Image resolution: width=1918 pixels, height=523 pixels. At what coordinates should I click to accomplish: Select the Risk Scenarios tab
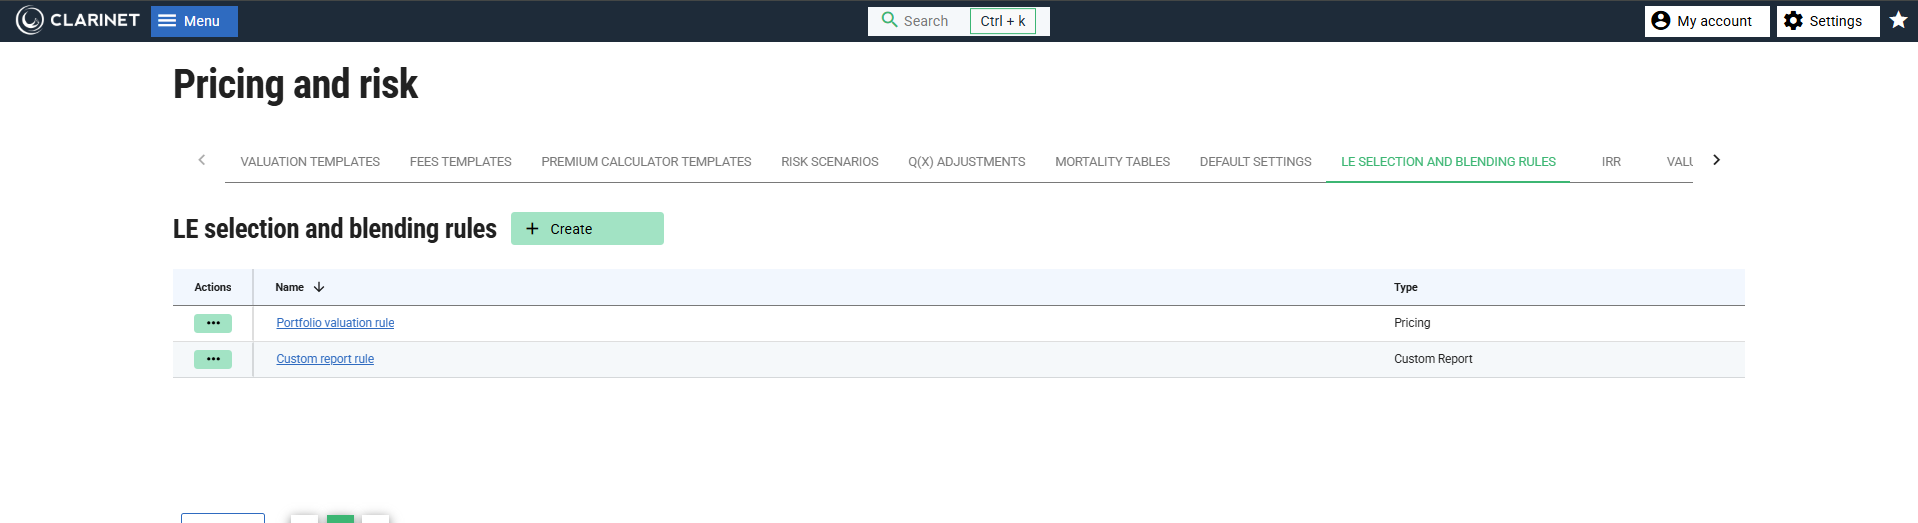(x=829, y=162)
